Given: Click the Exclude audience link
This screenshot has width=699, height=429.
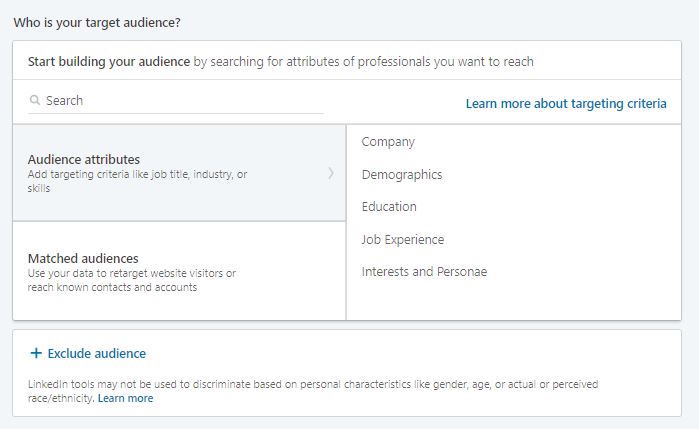Looking at the screenshot, I should click(x=97, y=354).
